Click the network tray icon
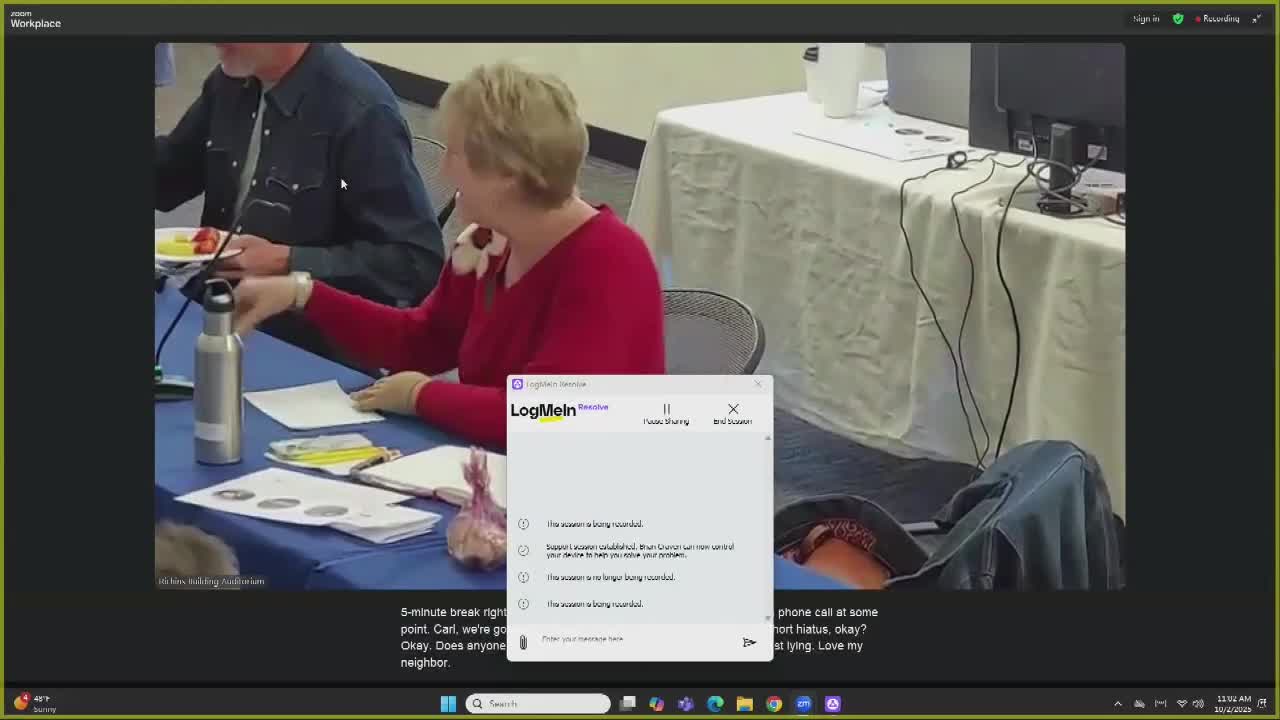Image resolution: width=1280 pixels, height=720 pixels. pos(1182,704)
